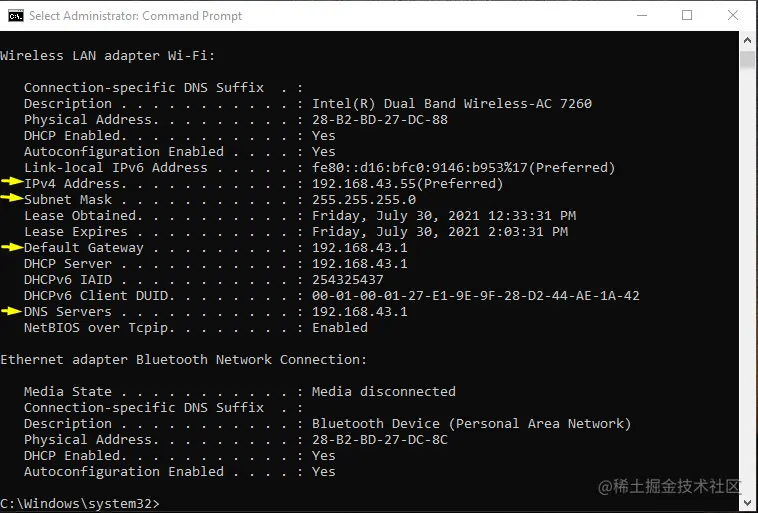This screenshot has width=758, height=513.
Task: Click 'Ethernet adapter Bluetooth Network Connection:' heading
Action: pyautogui.click(x=184, y=360)
